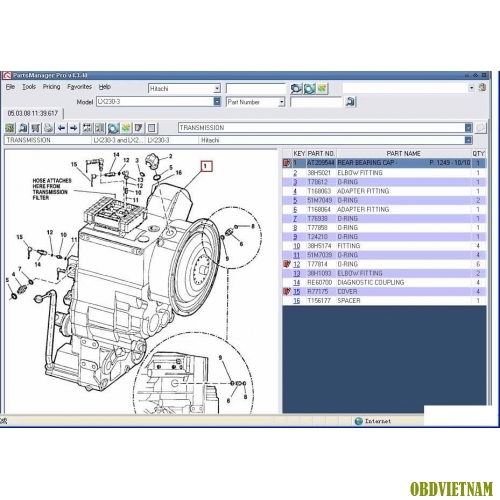This screenshot has width=500, height=500.
Task: Click callout box 1 in the diagram
Action: tap(206, 166)
